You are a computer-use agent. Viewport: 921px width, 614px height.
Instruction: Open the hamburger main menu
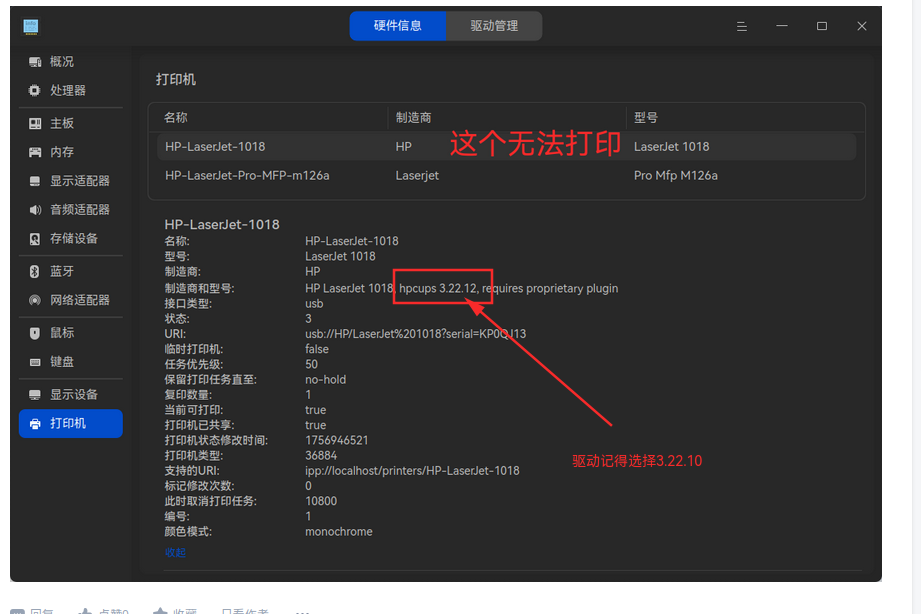(742, 26)
